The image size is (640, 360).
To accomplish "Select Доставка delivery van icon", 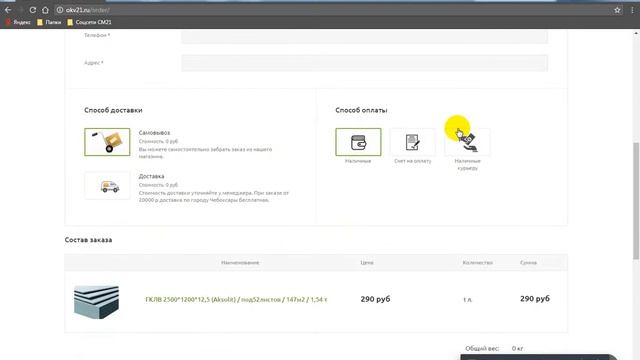I will (x=107, y=186).
